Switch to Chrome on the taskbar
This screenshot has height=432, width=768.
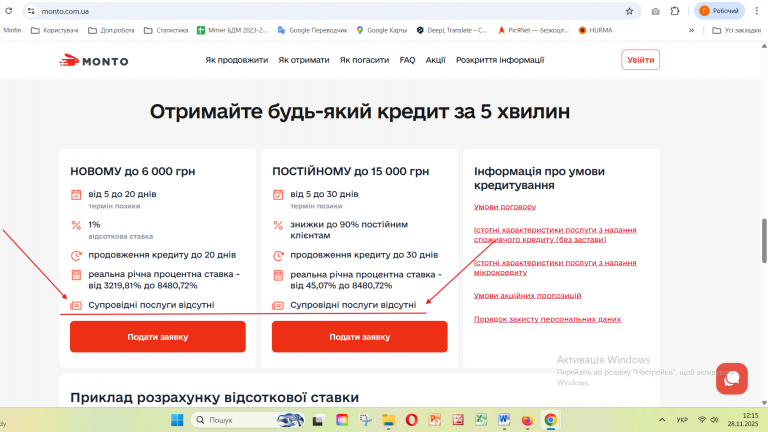(x=551, y=420)
